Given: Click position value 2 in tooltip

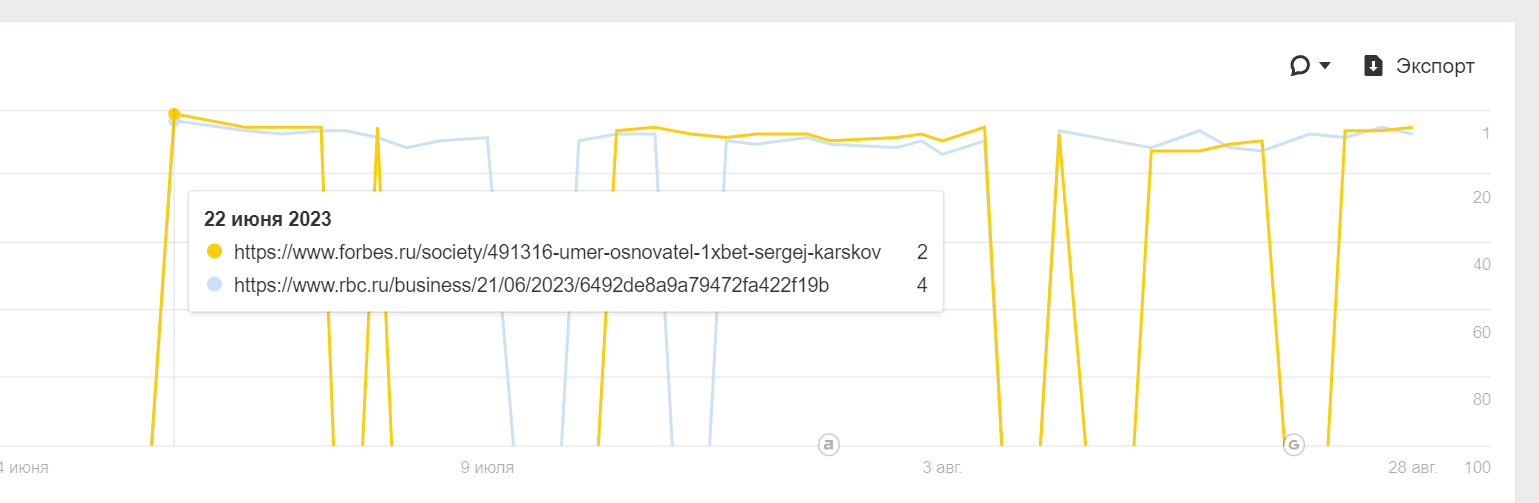Looking at the screenshot, I should point(921,252).
